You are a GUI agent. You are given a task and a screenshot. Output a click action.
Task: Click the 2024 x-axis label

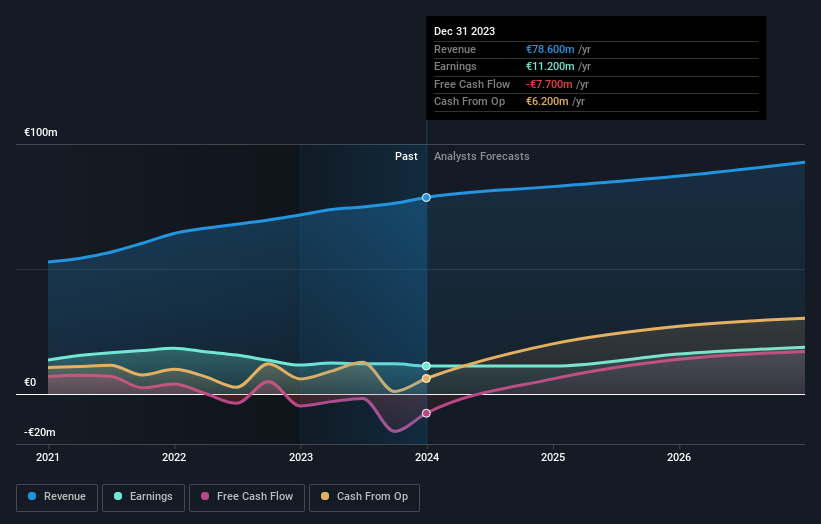pos(427,457)
